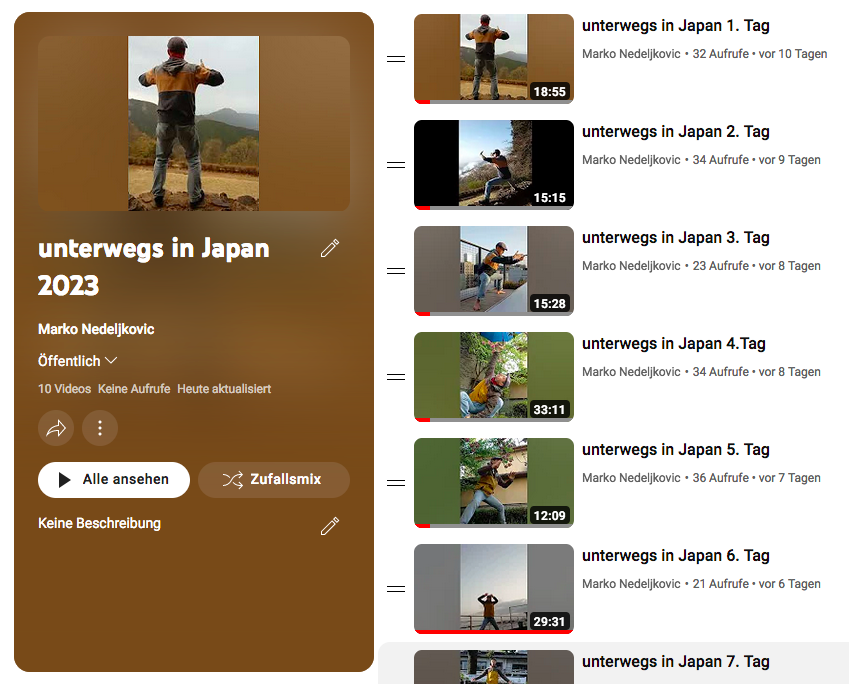Click channel name under Japan 1. Tag

[x=631, y=54]
